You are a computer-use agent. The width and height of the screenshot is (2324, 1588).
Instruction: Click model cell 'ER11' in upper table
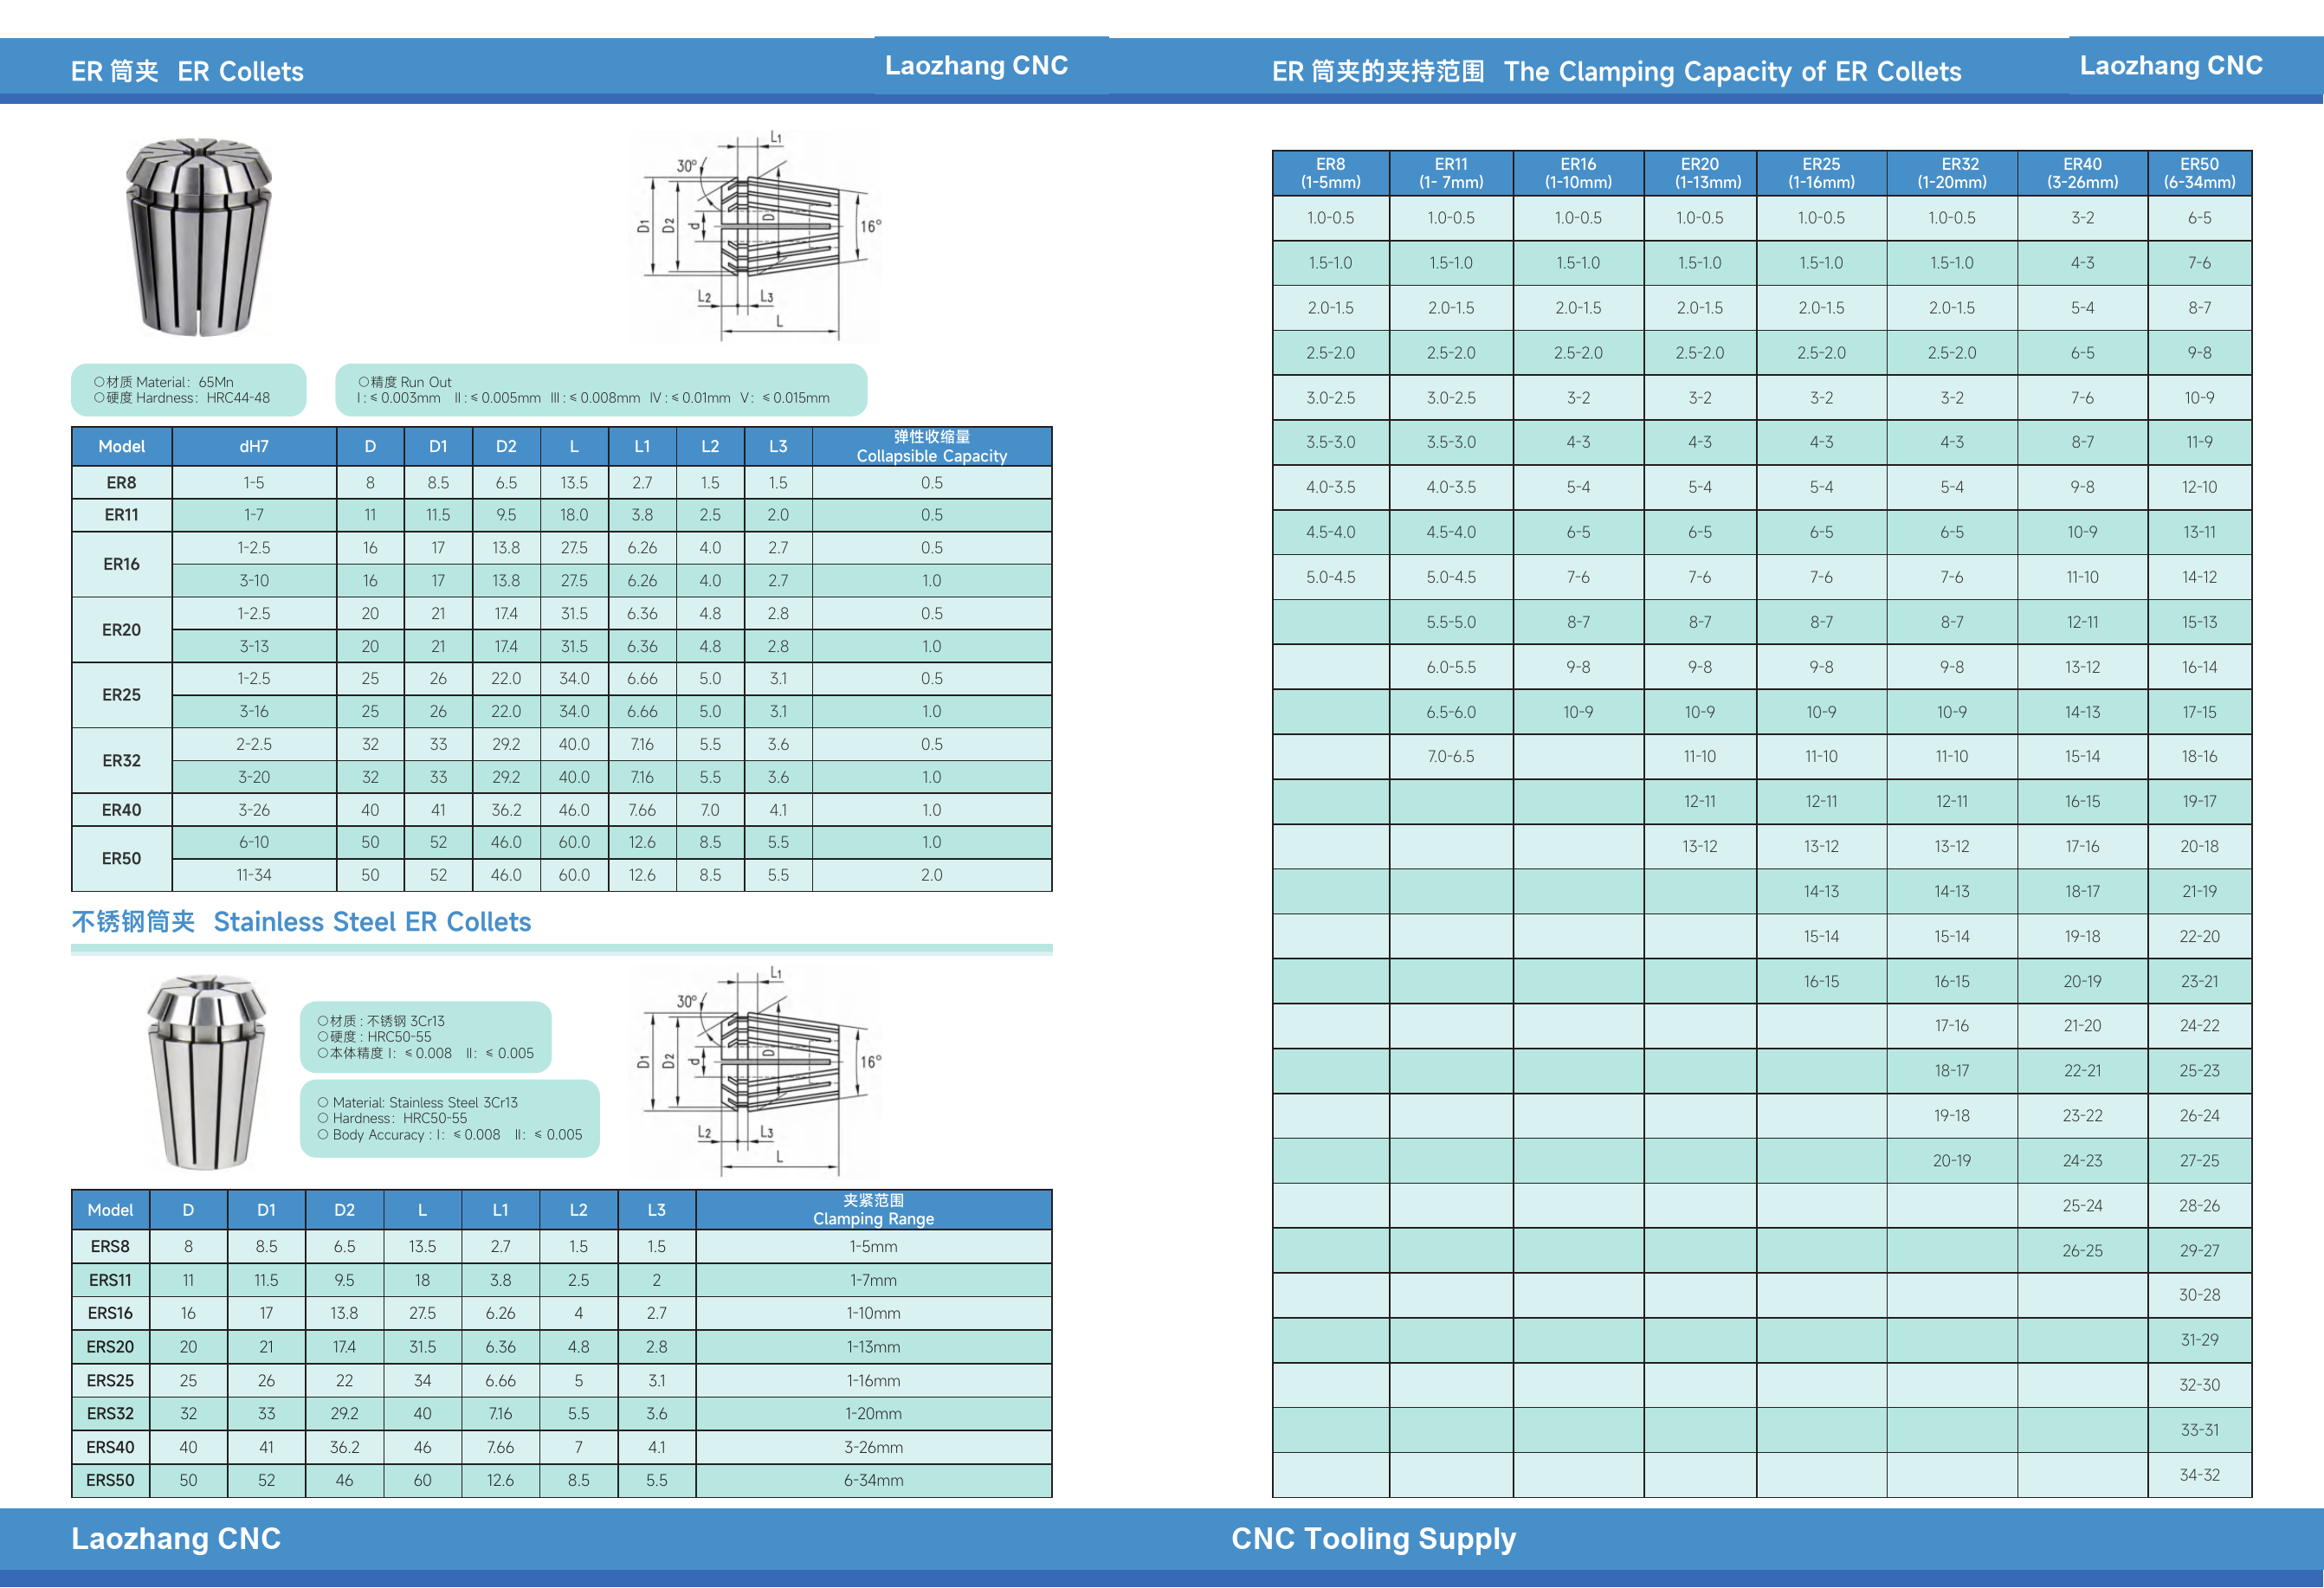click(x=122, y=515)
